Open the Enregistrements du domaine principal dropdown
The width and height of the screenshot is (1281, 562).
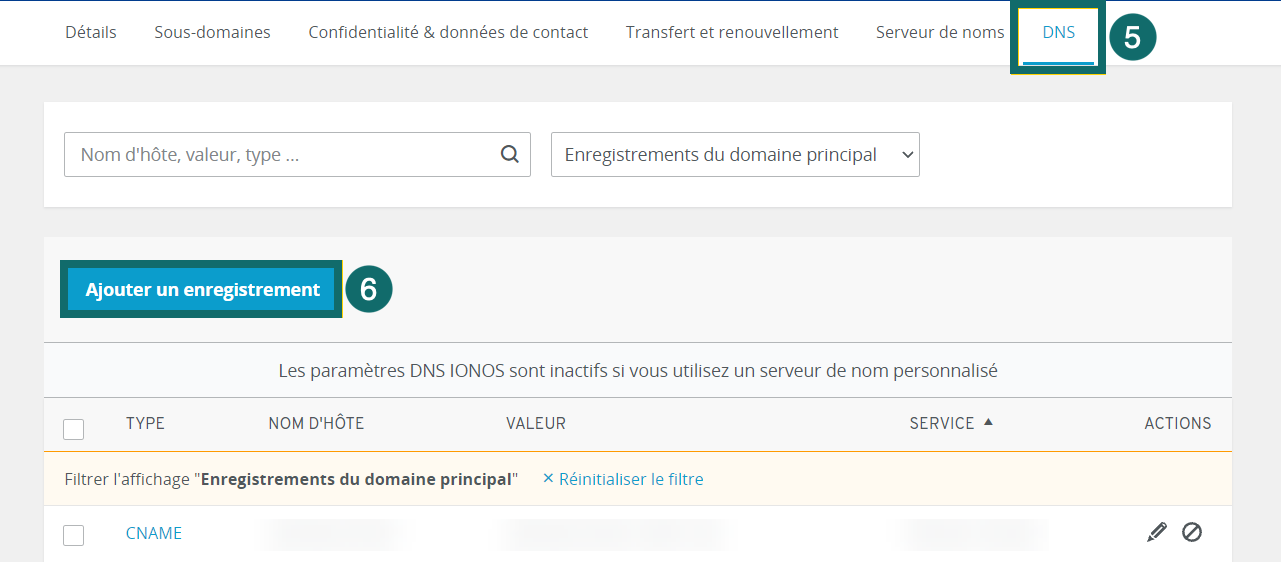pos(735,155)
